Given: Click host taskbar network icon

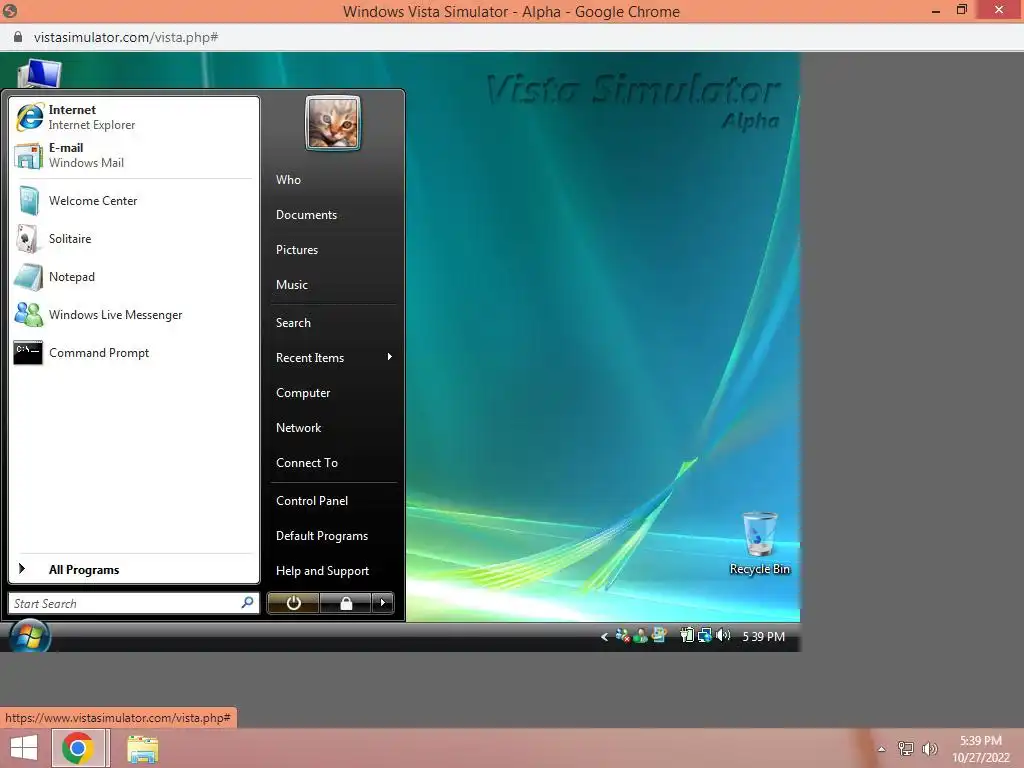Looking at the screenshot, I should (906, 748).
